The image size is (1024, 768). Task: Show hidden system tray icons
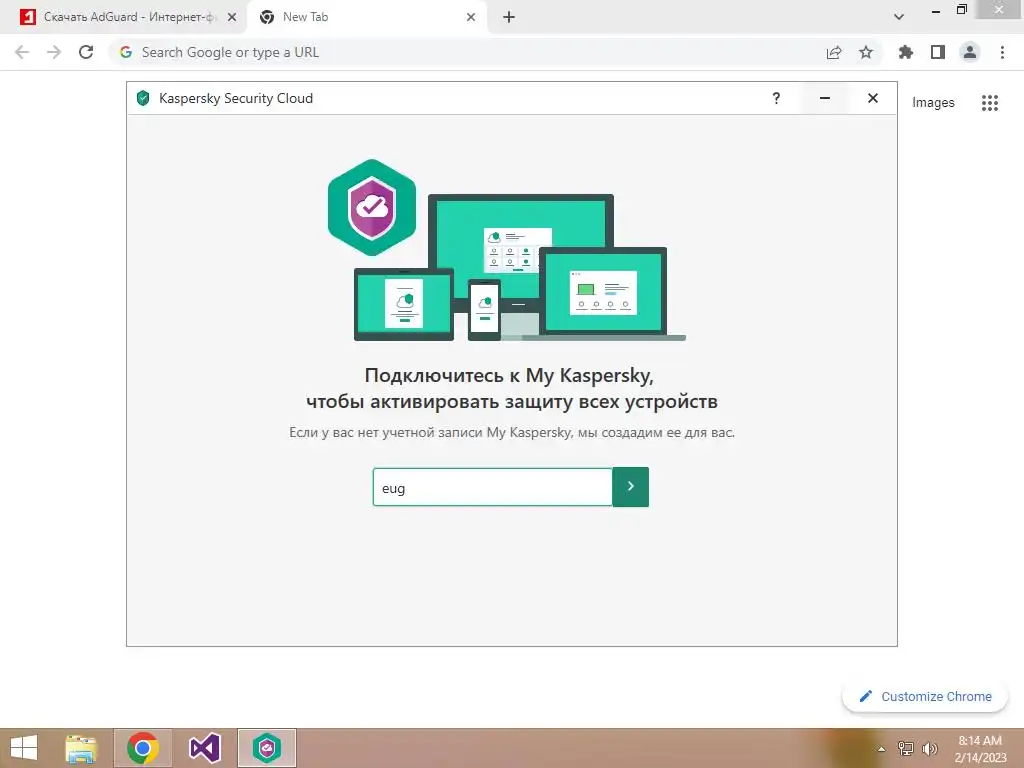coord(881,749)
